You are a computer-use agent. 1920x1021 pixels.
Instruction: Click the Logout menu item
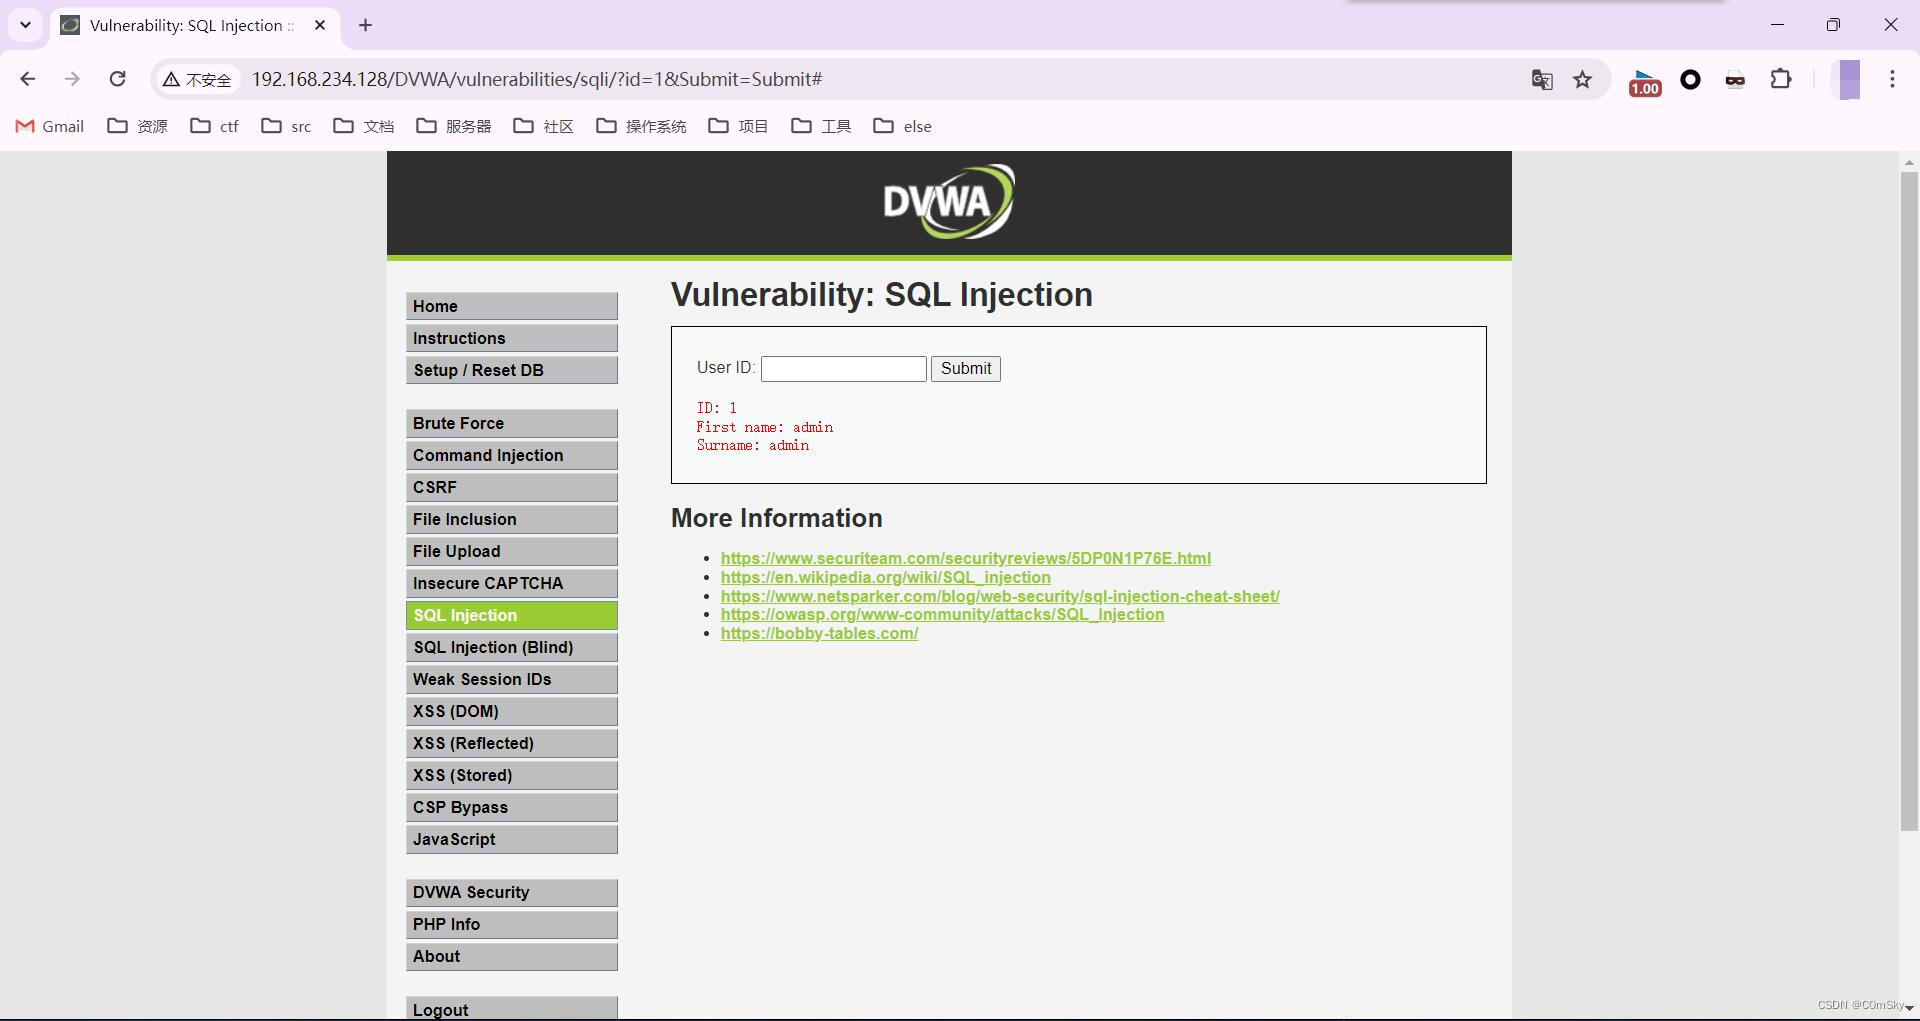tap(512, 1009)
